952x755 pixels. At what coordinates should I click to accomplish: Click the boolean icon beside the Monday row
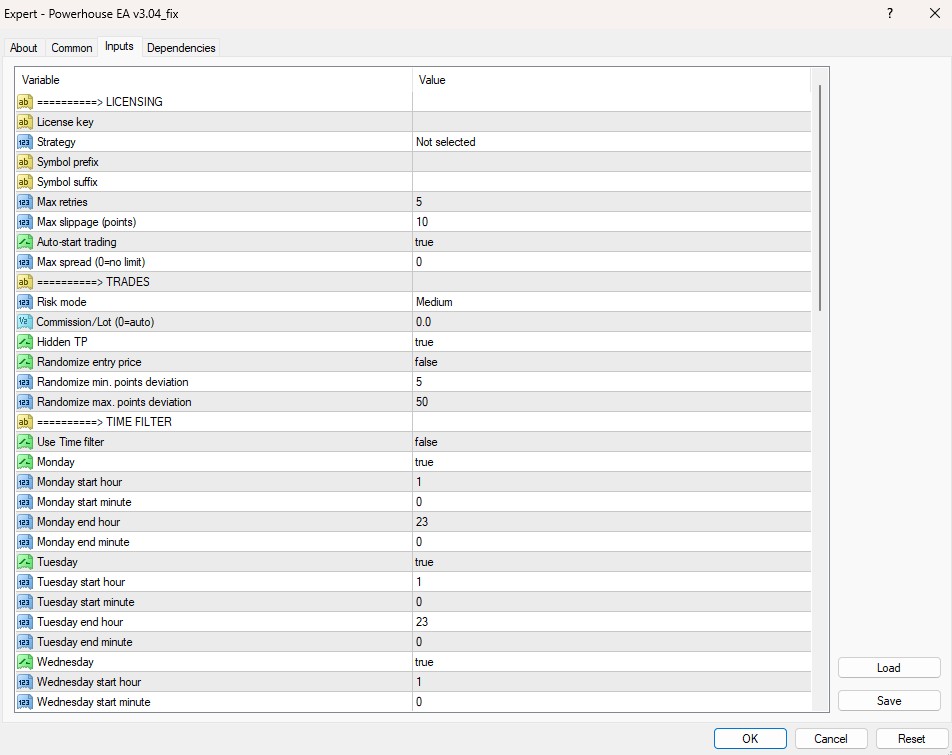(24, 462)
